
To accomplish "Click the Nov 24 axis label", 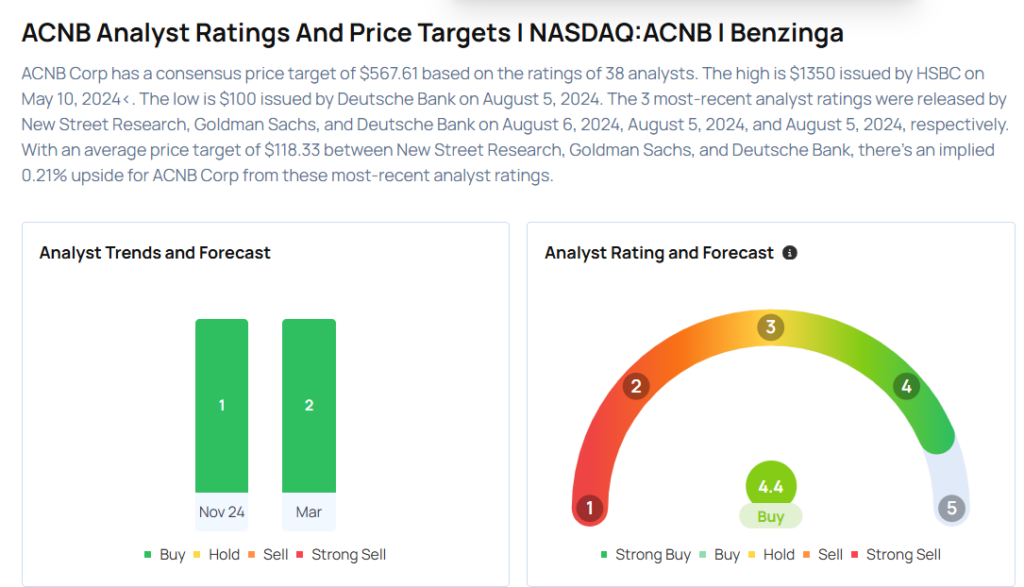I will click(222, 512).
